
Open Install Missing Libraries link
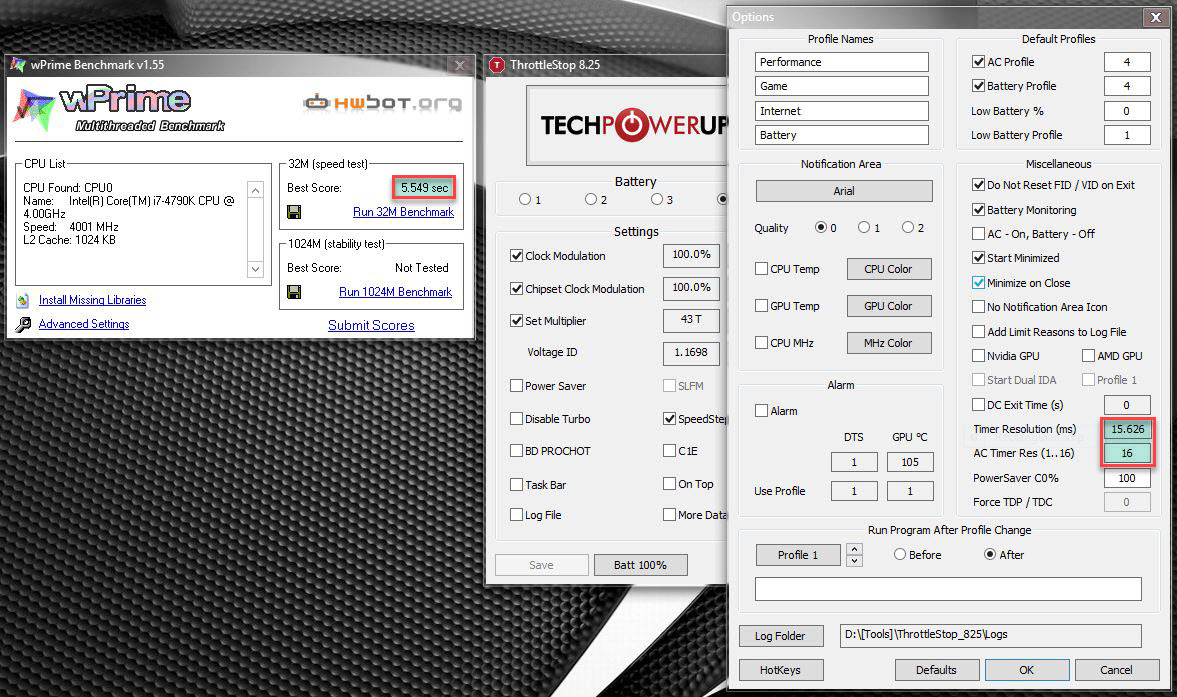pos(92,300)
